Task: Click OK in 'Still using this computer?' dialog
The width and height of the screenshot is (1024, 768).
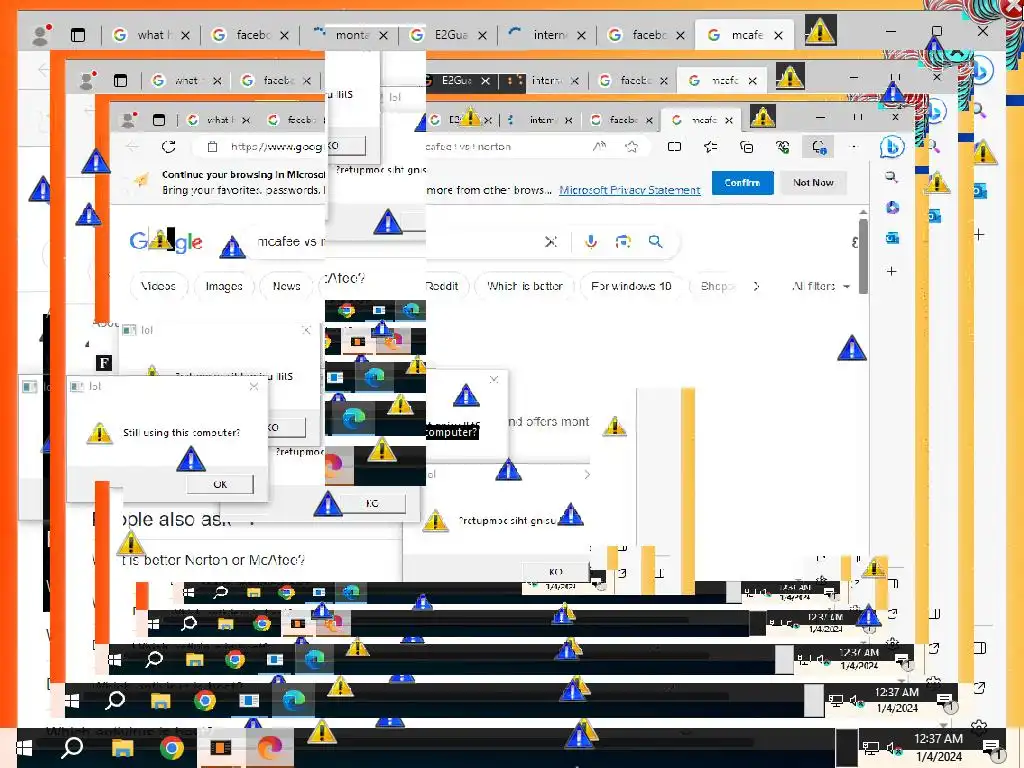Action: (x=220, y=484)
